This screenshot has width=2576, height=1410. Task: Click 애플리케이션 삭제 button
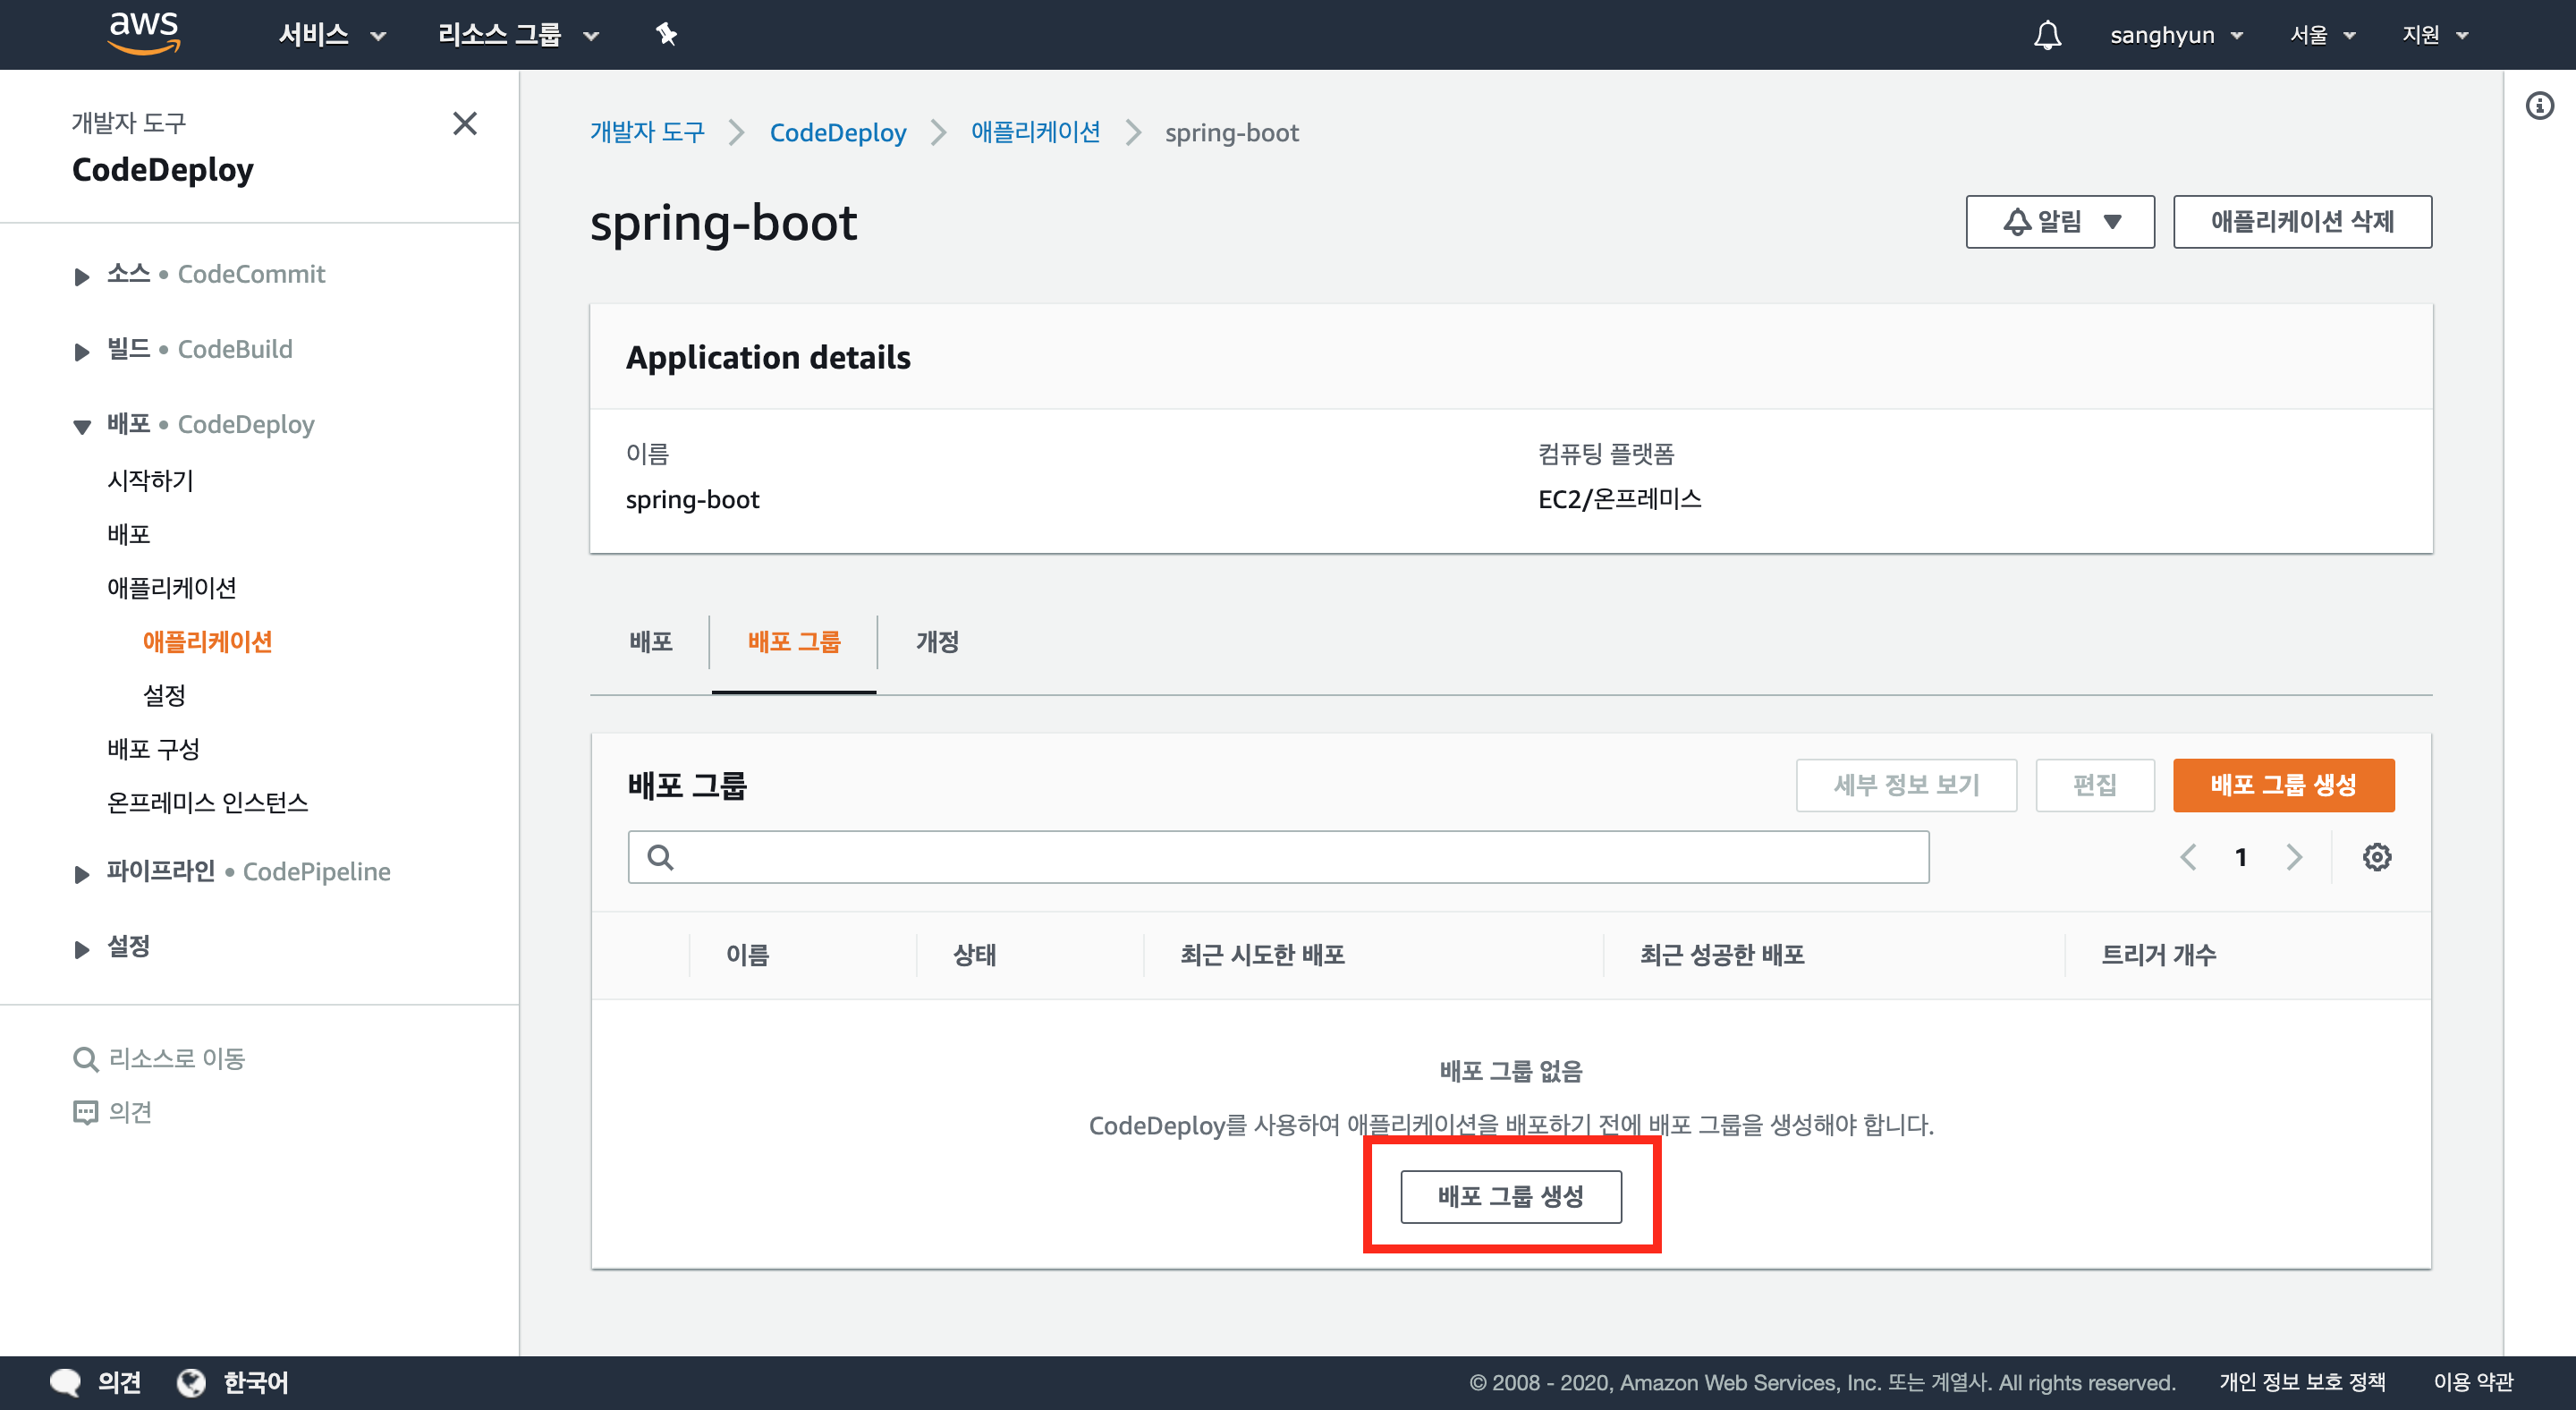[2301, 221]
